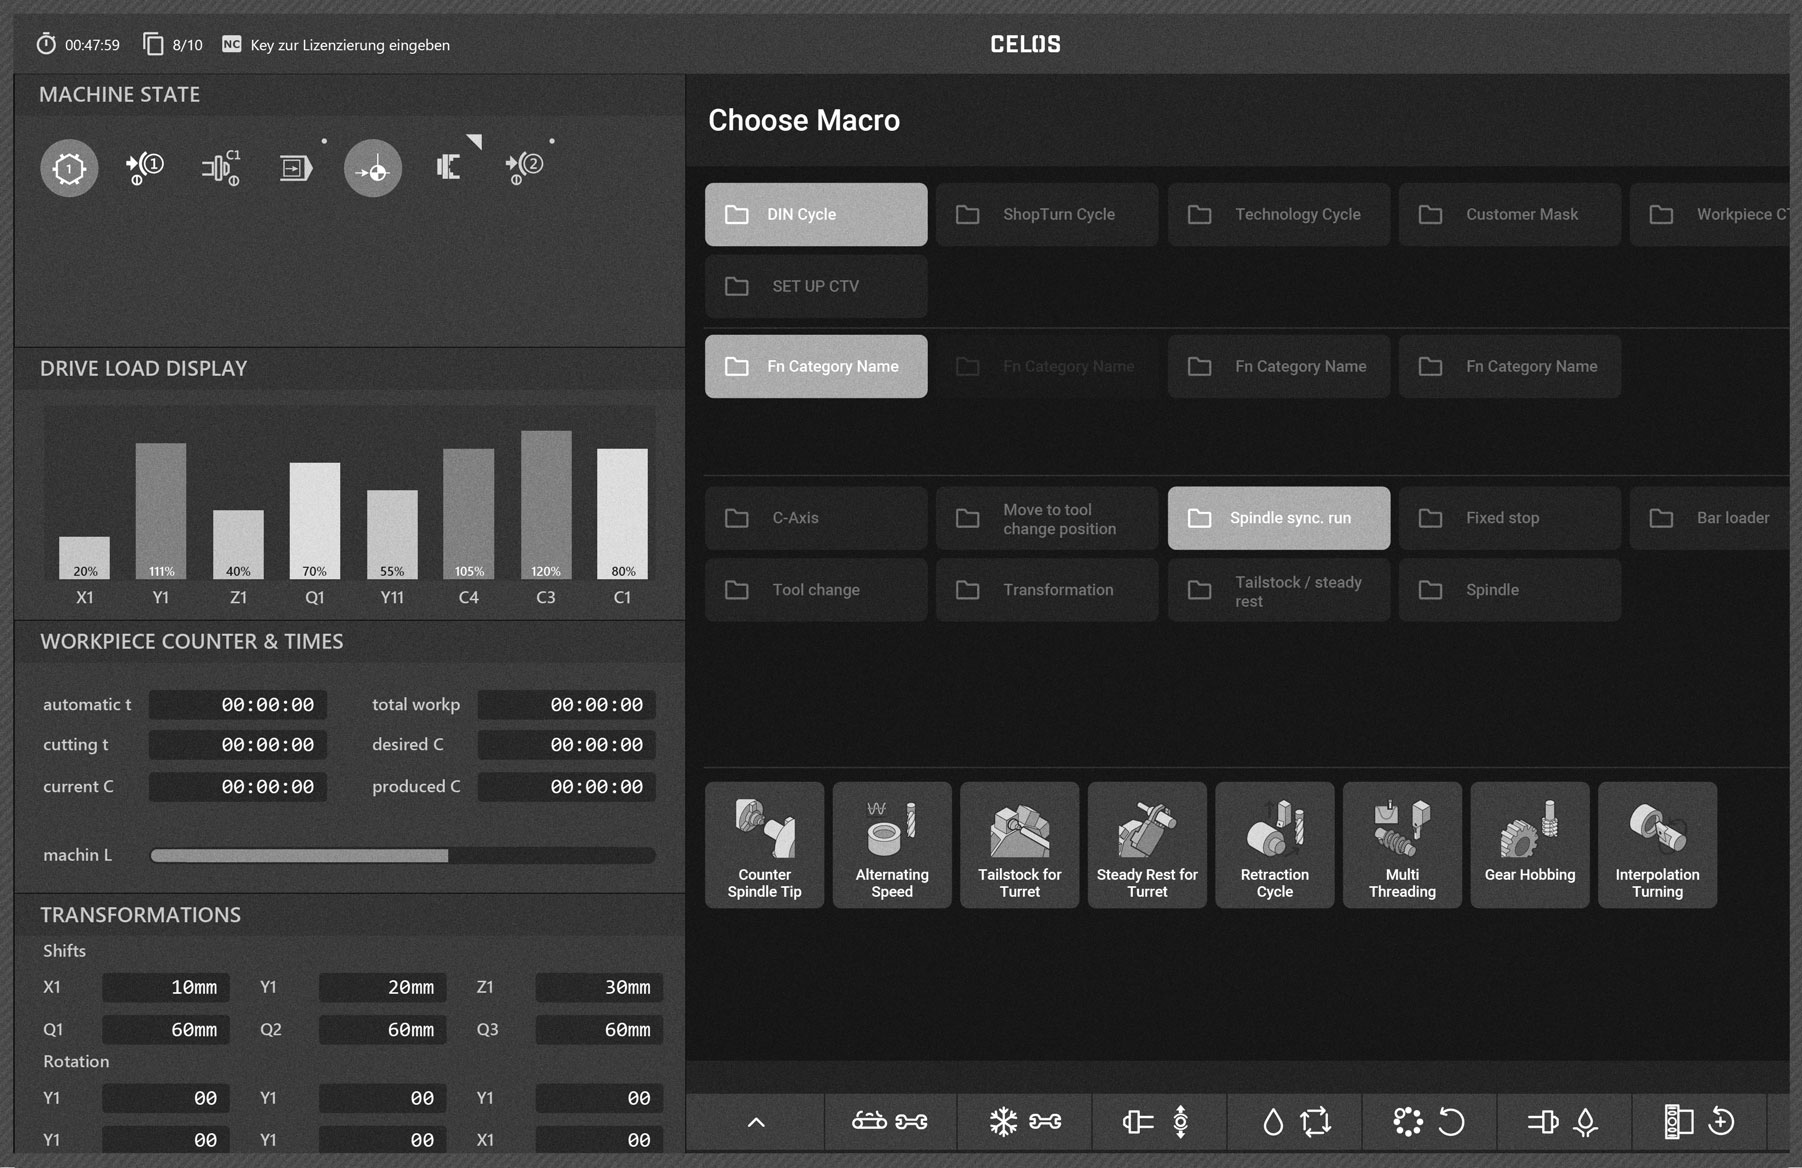1802x1168 pixels.
Task: Click the tool magazine rotate toolbar button
Action: pyautogui.click(x=1430, y=1122)
